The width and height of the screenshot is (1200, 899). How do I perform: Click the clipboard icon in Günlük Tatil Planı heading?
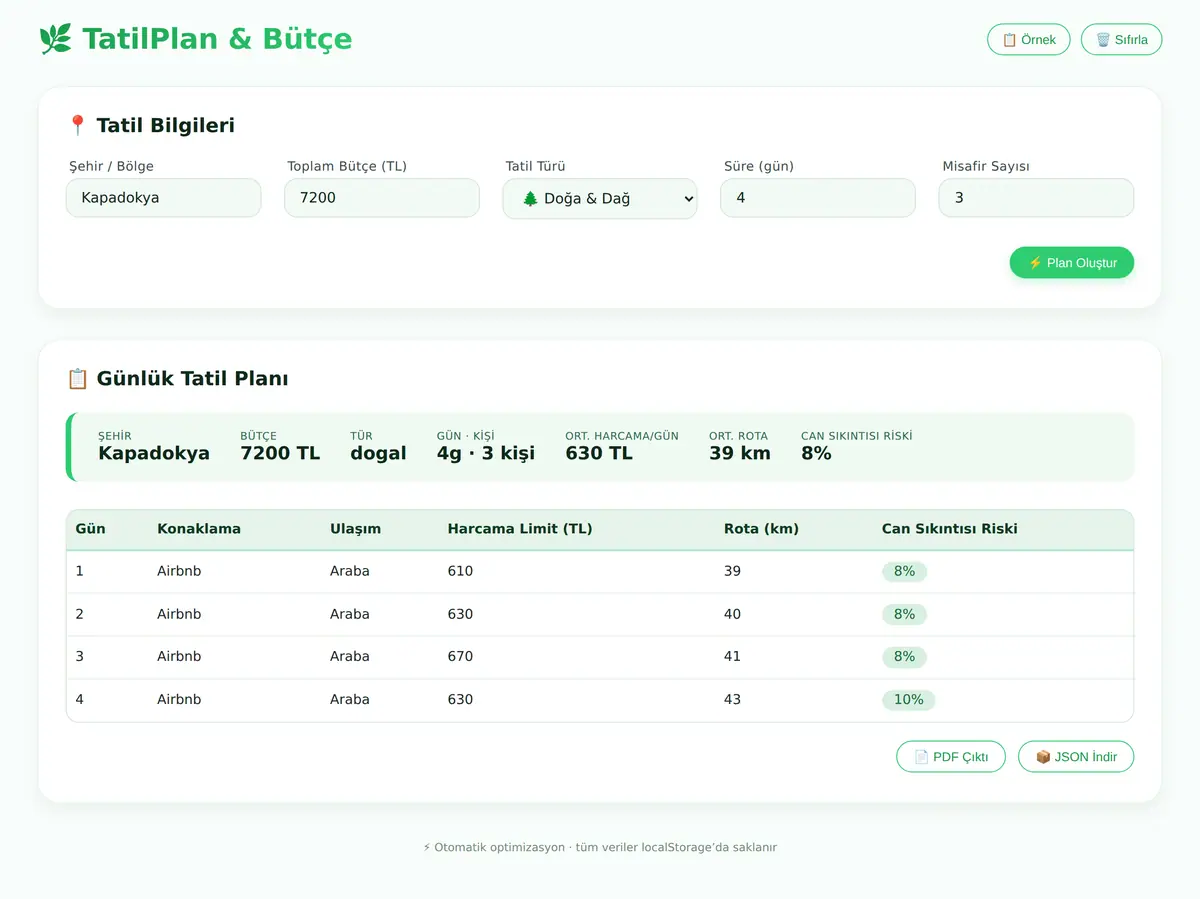coord(77,379)
